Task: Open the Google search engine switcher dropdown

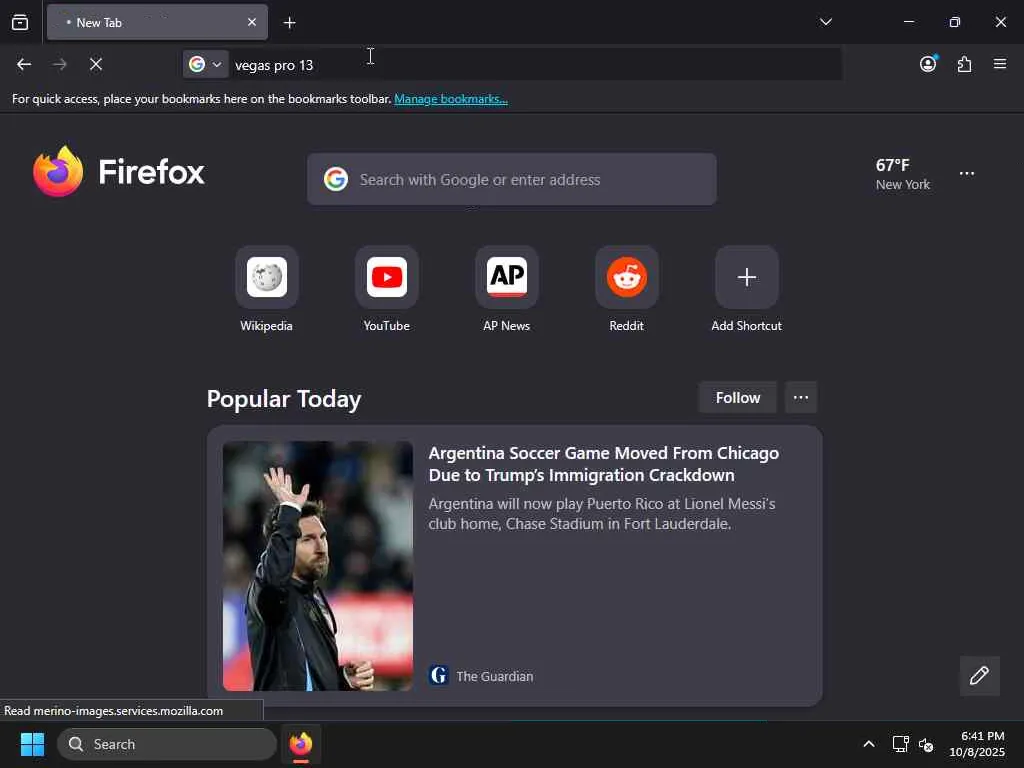Action: 205,64
